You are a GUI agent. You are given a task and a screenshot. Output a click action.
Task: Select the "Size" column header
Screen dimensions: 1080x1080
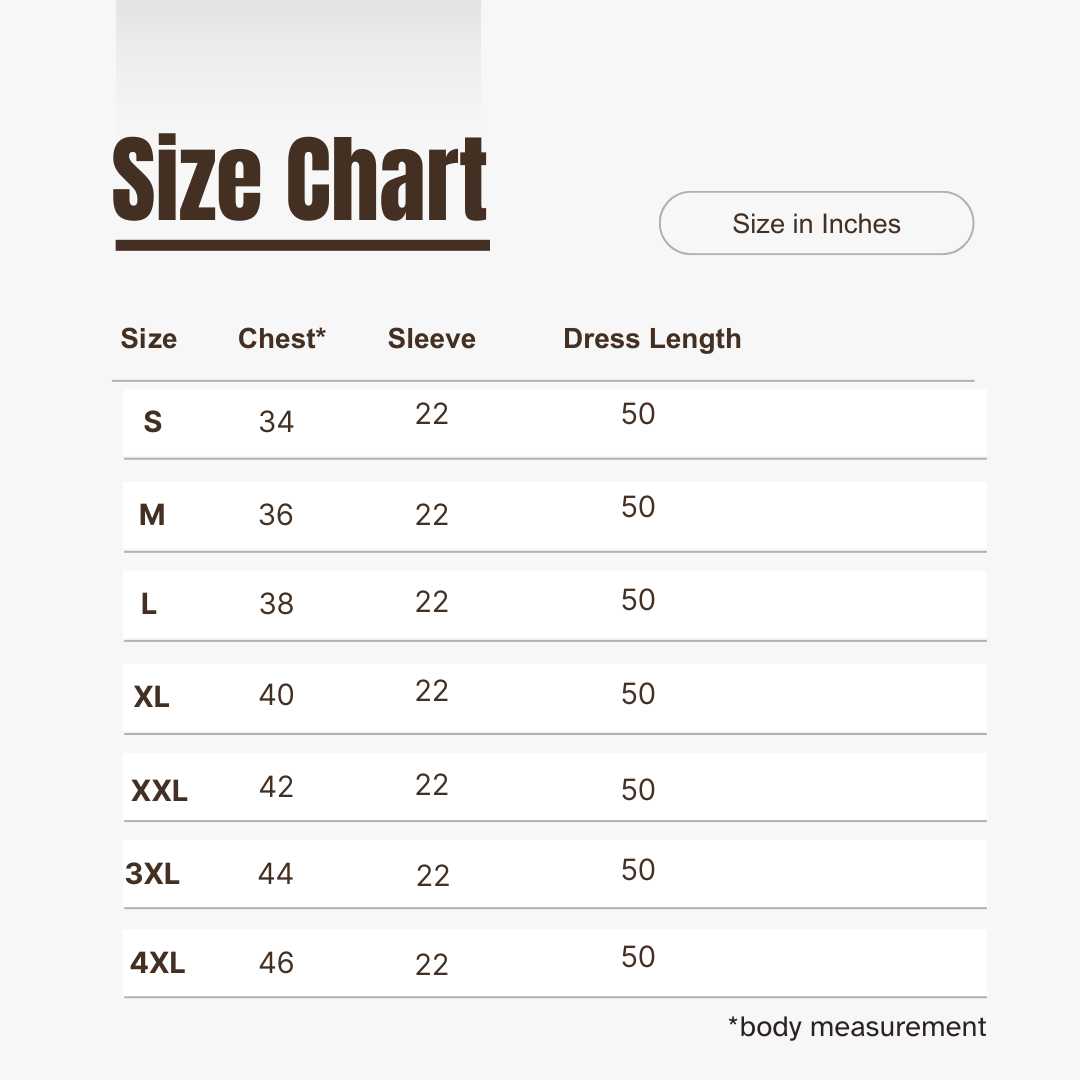tap(148, 339)
